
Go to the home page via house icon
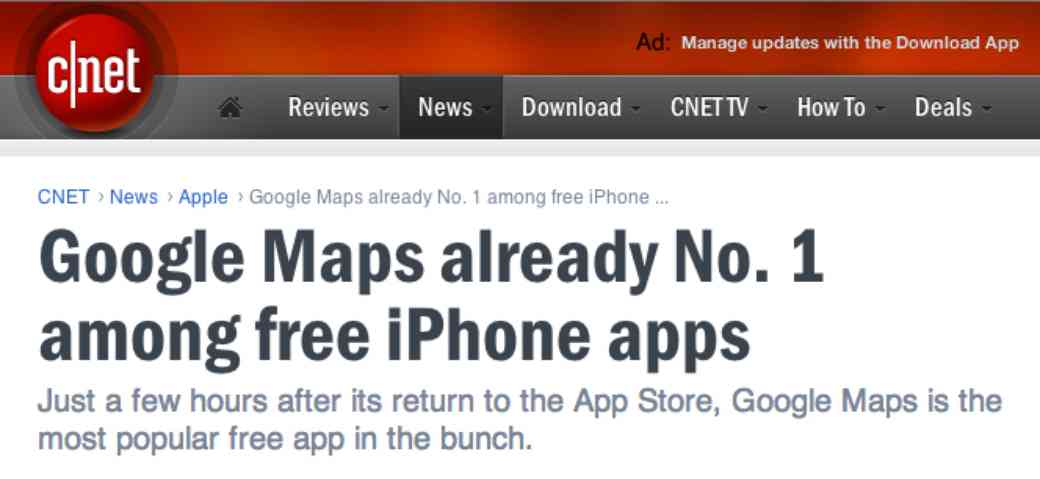tap(229, 107)
